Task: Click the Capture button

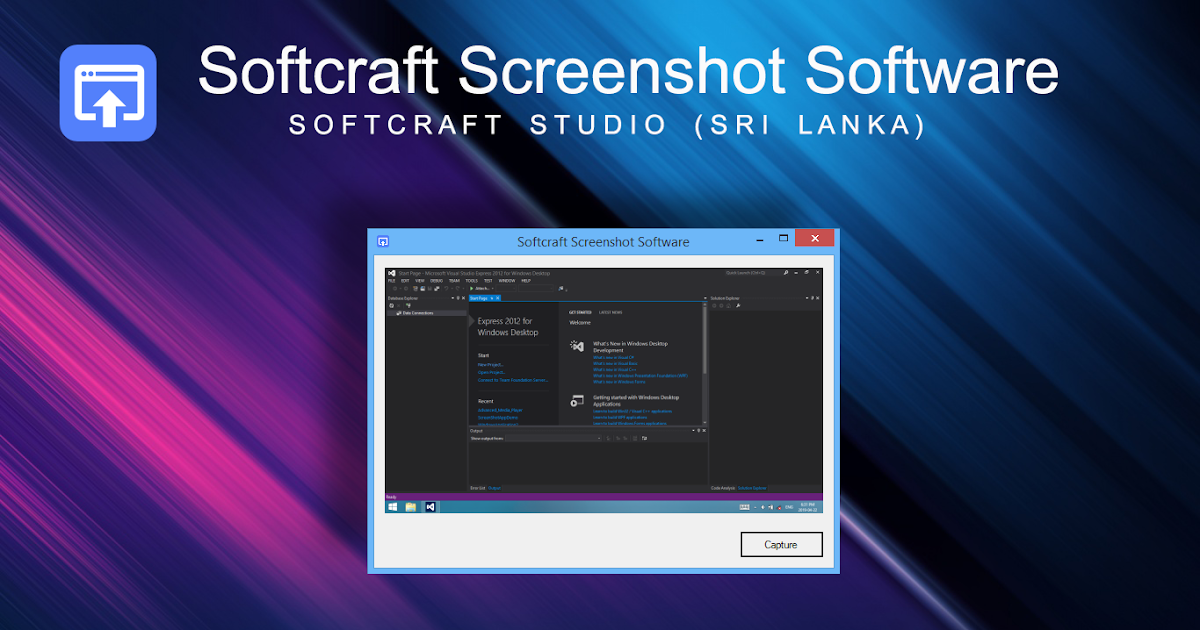Action: click(x=781, y=544)
